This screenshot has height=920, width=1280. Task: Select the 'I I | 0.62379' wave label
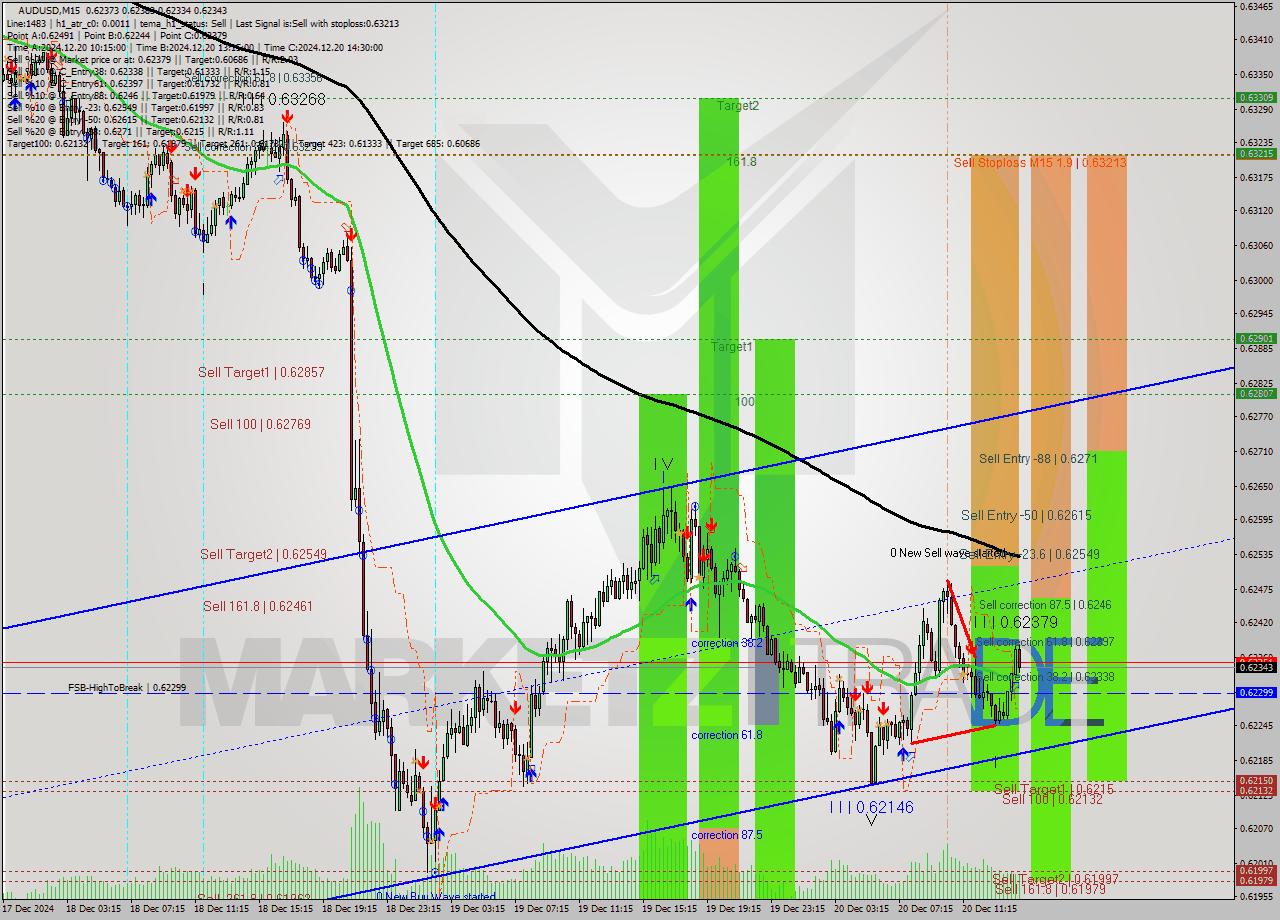click(x=1015, y=622)
